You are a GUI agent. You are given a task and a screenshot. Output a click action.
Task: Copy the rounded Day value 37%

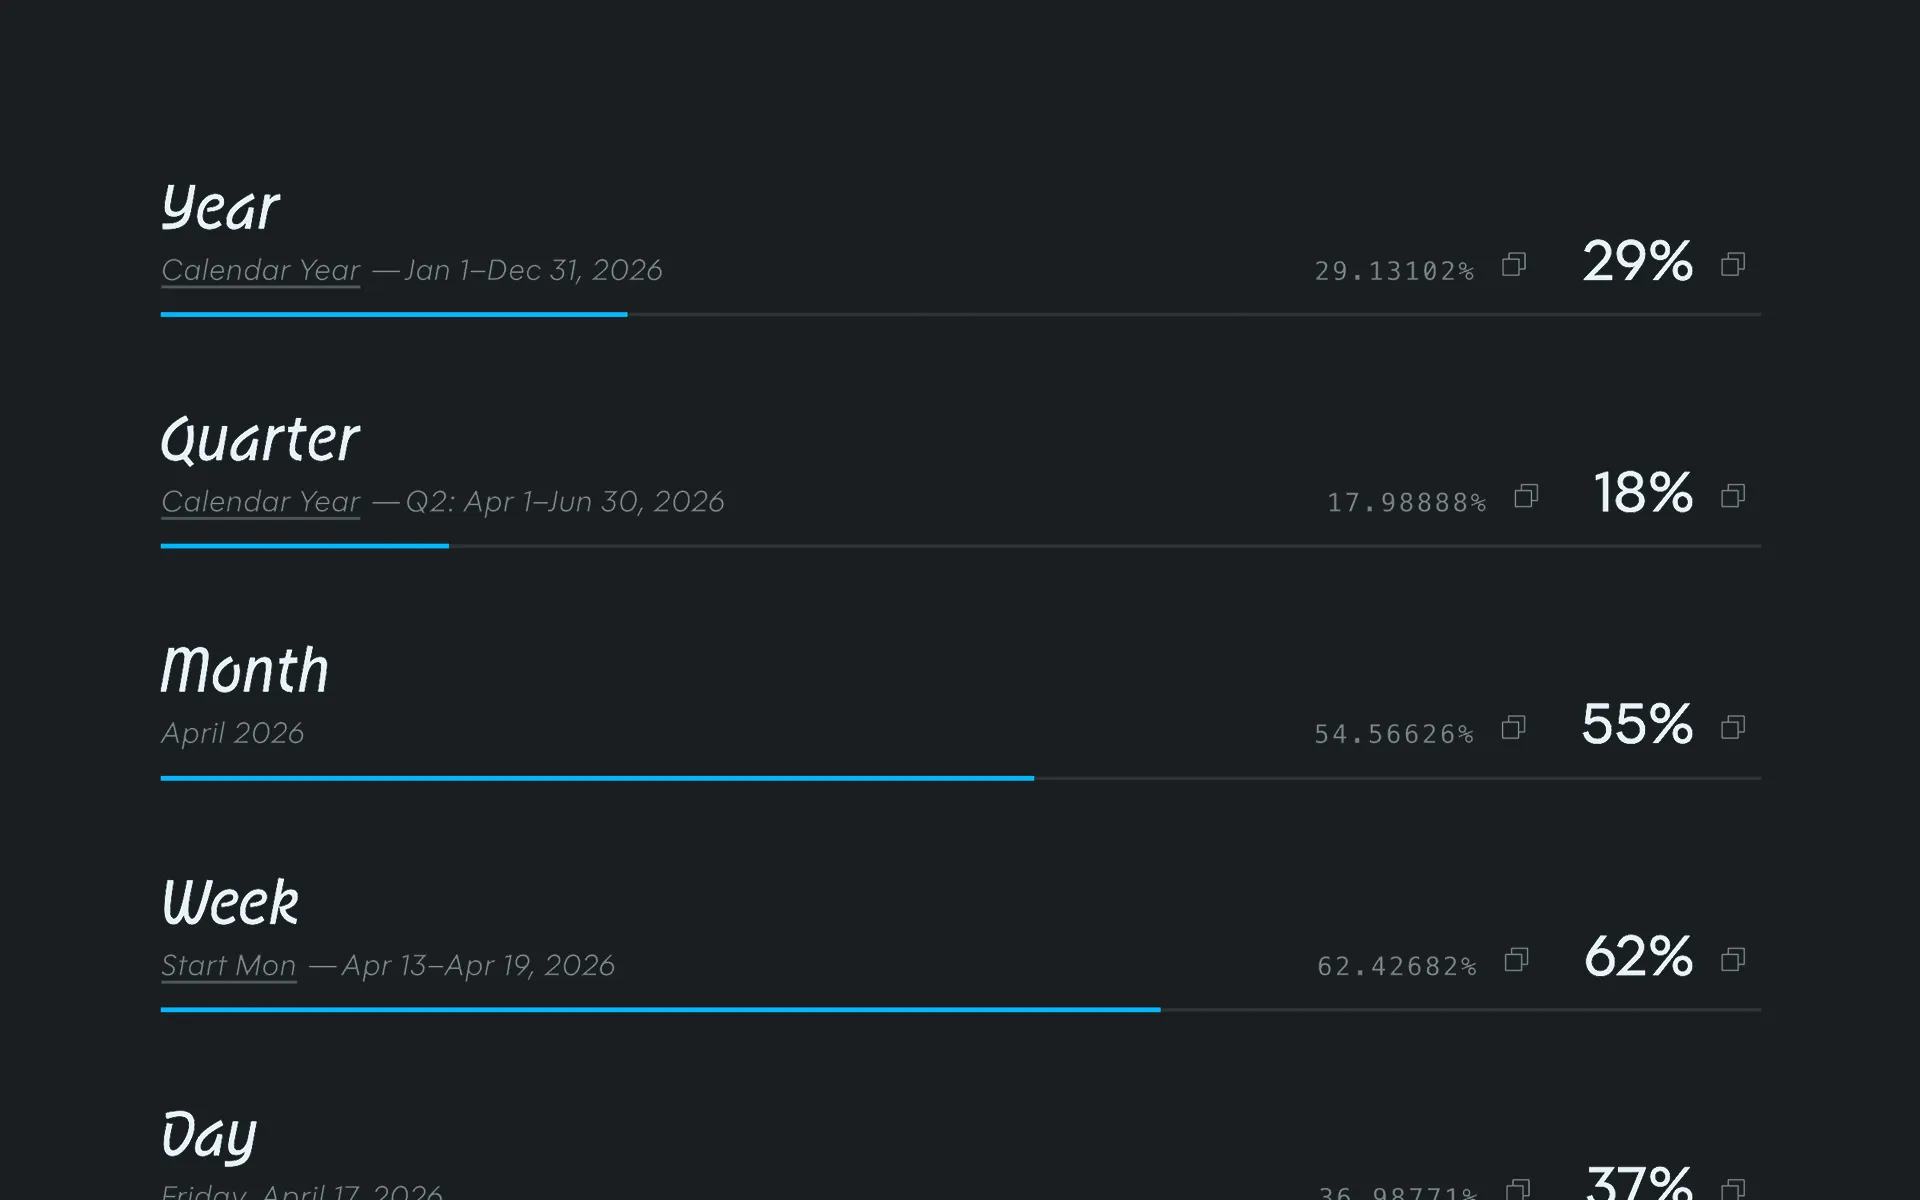1733,1189
